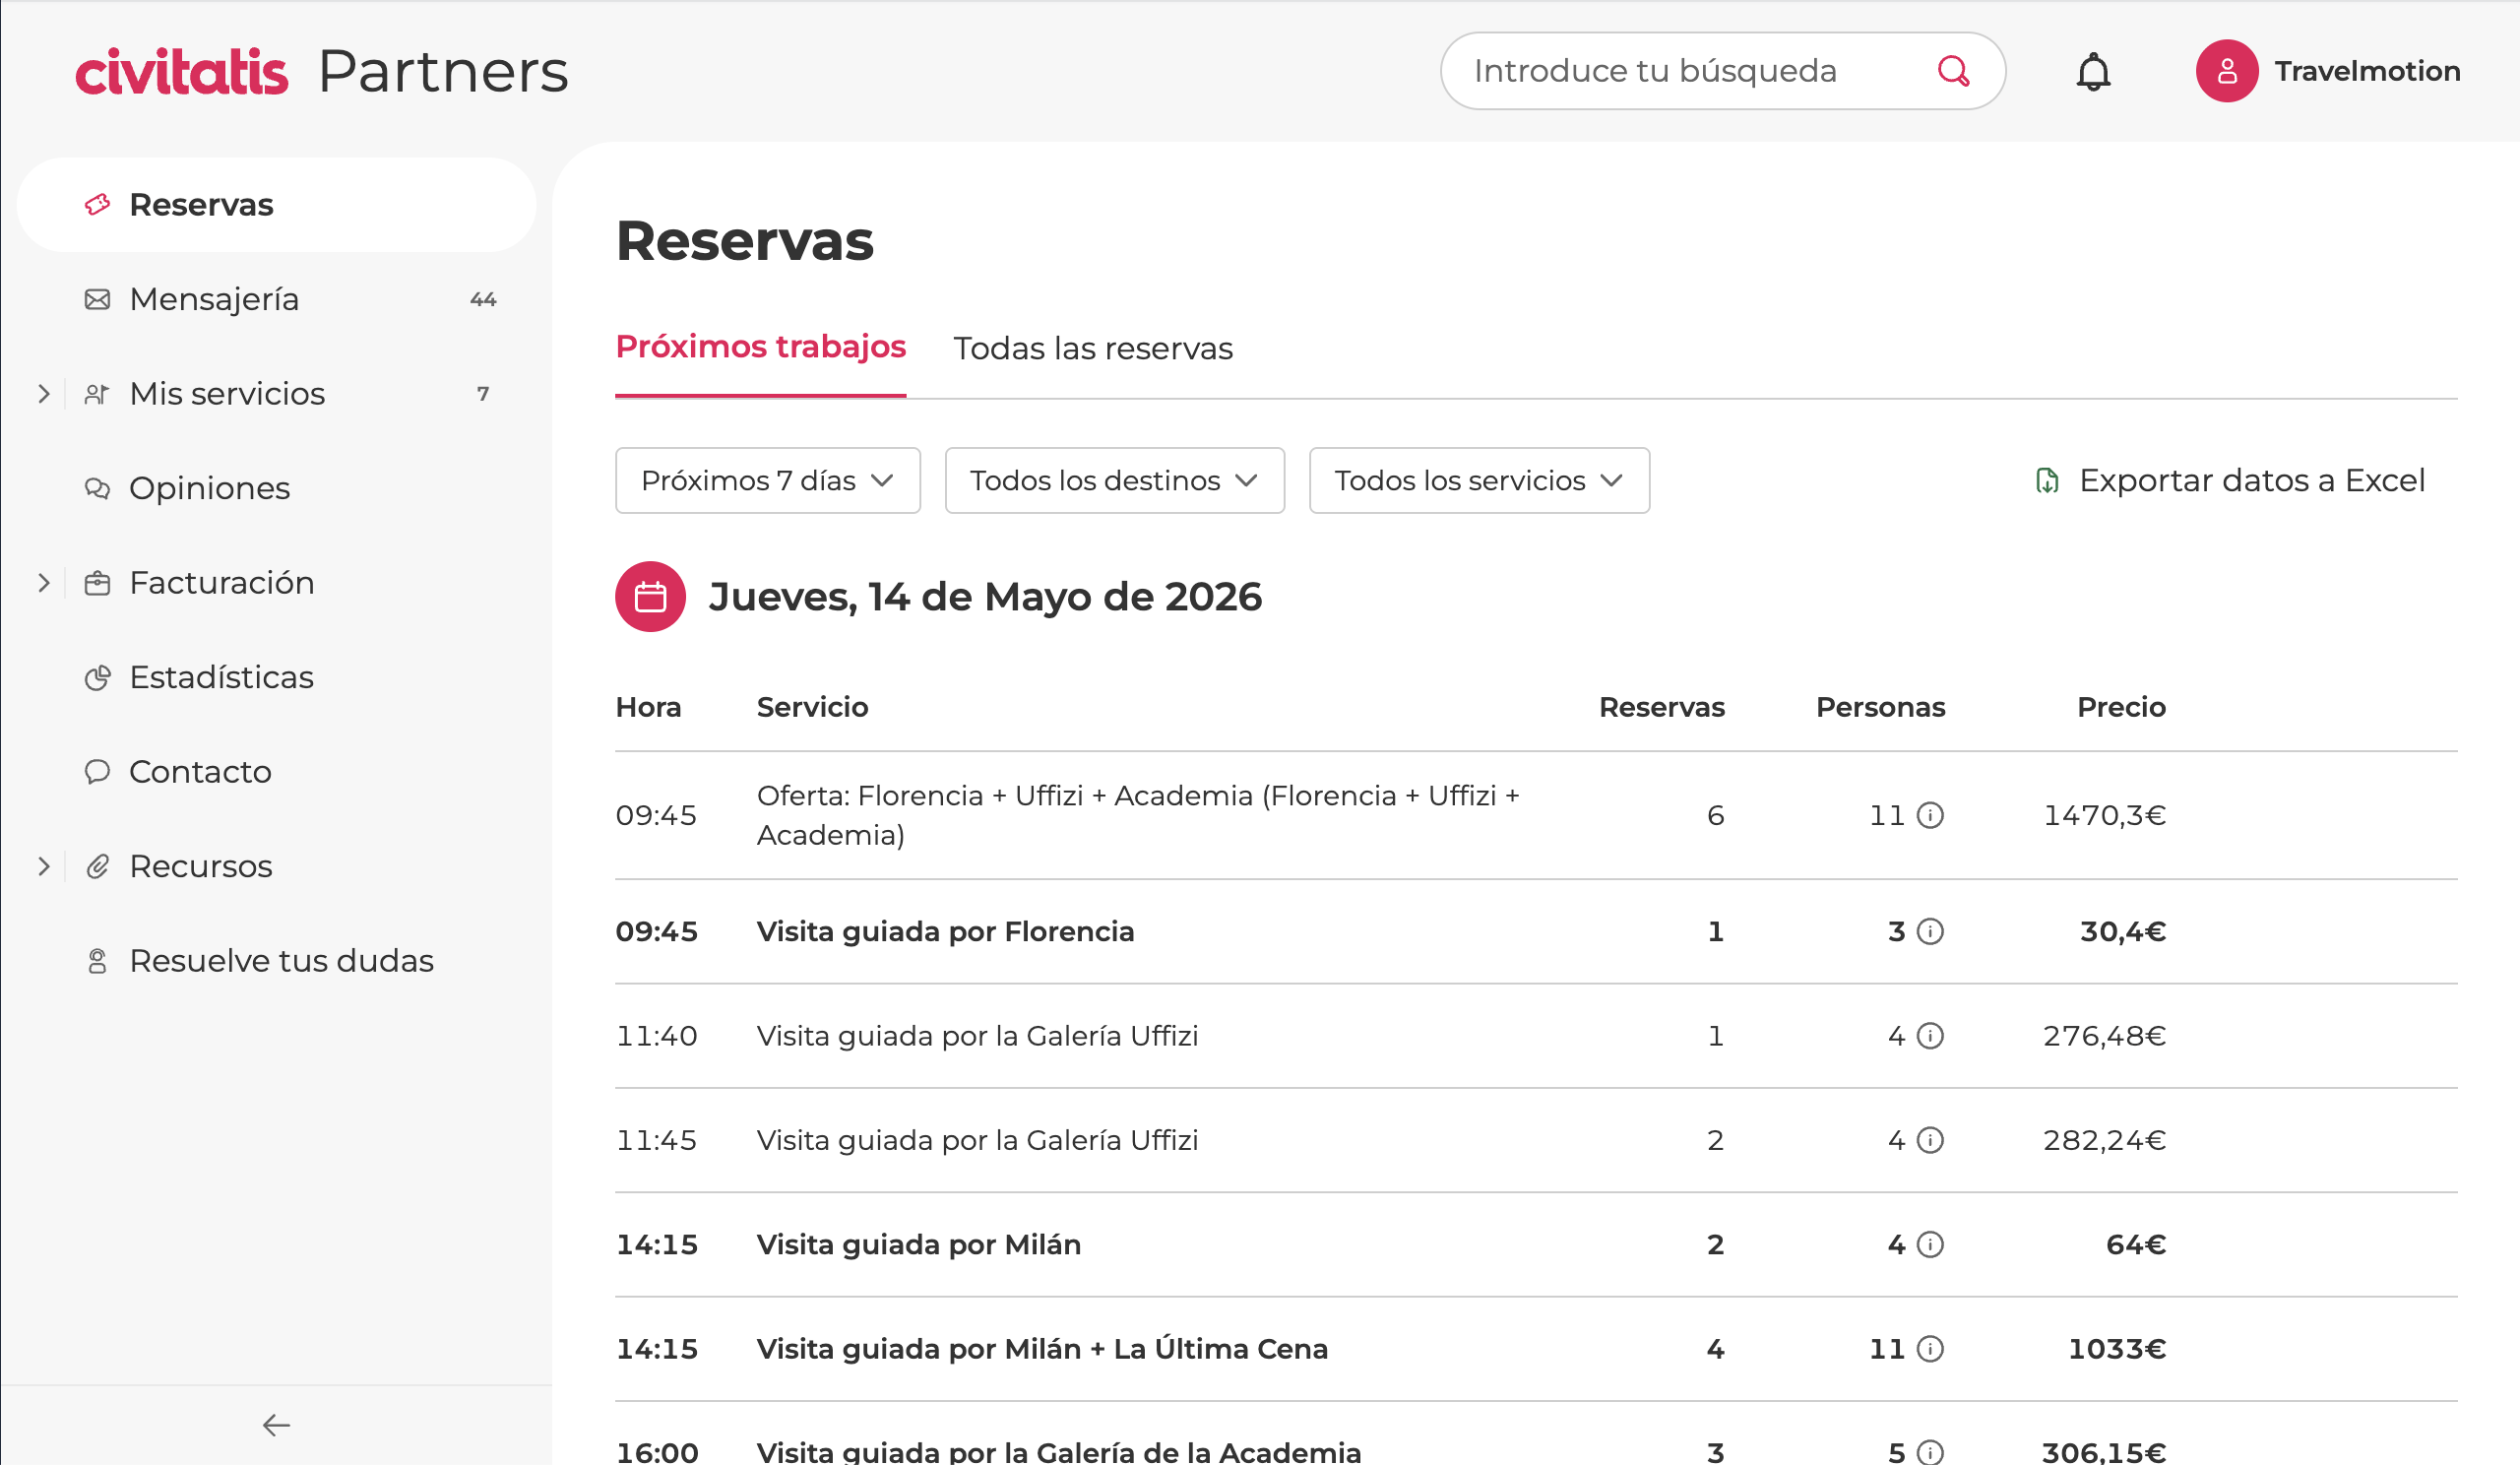Click info icon for Milán + La Última Cena

pyautogui.click(x=1930, y=1349)
